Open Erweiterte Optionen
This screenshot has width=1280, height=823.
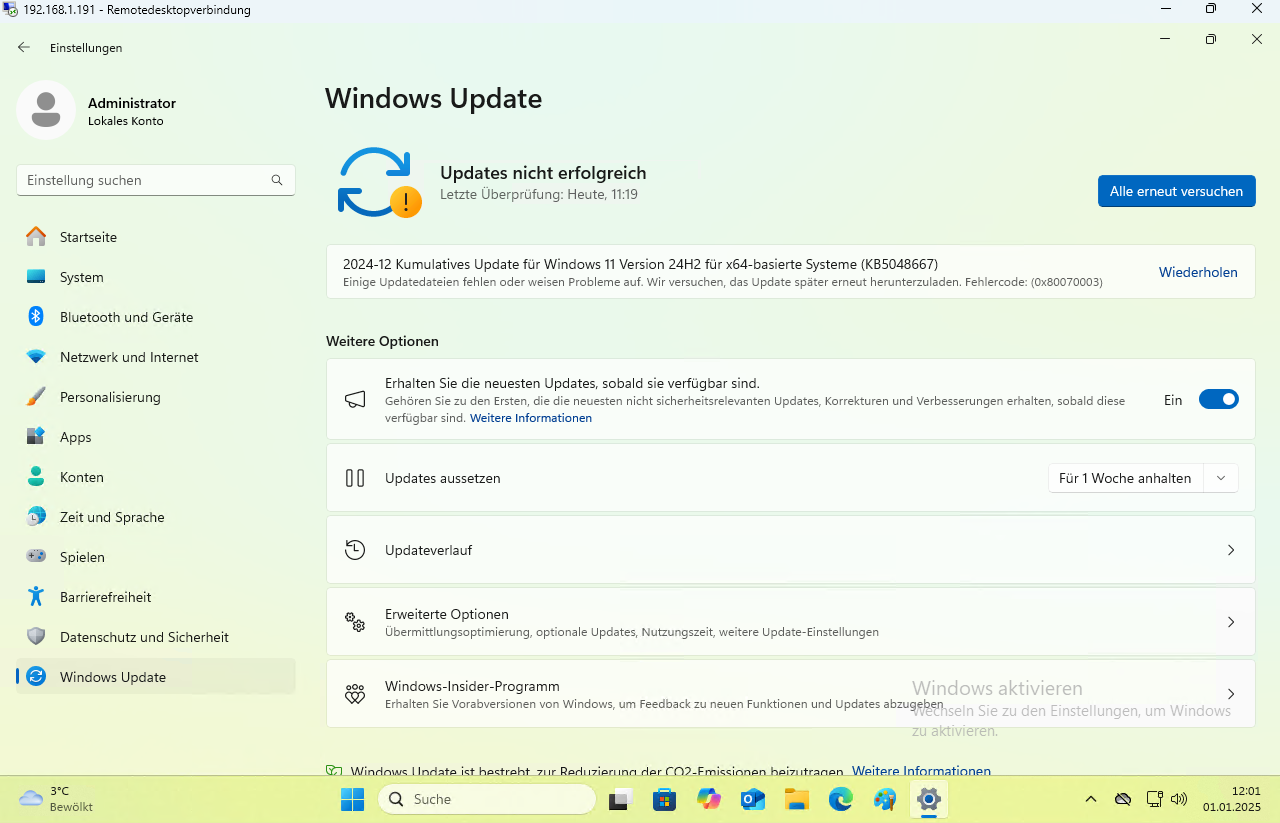point(790,622)
